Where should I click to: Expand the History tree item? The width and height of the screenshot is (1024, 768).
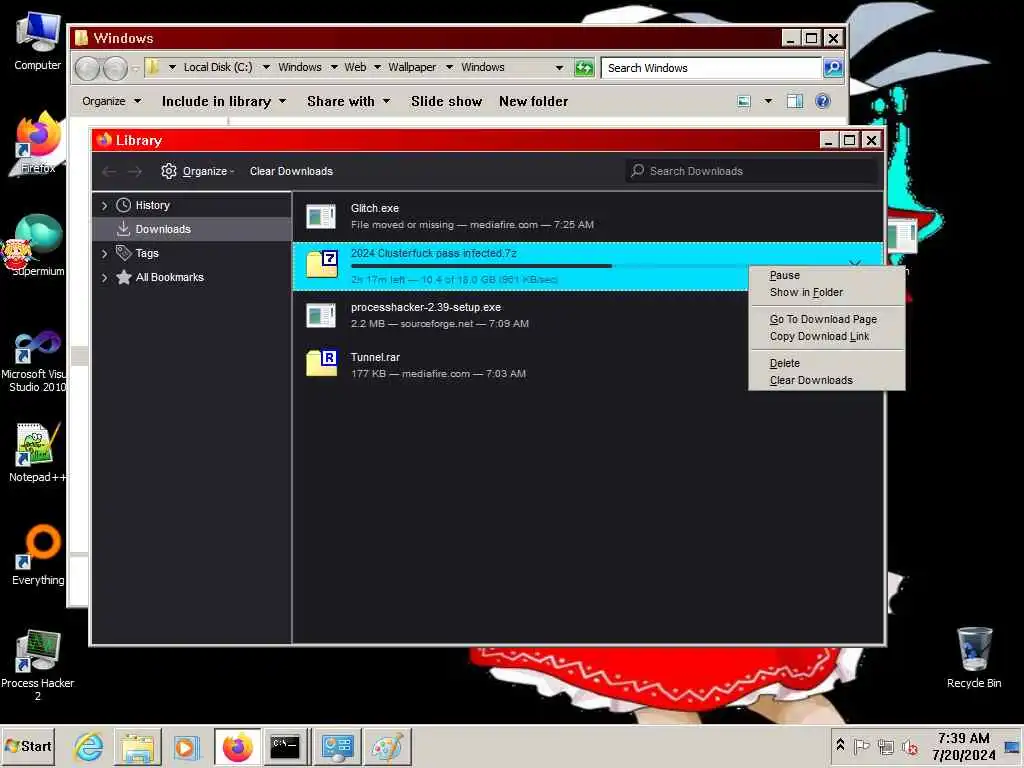coord(104,206)
